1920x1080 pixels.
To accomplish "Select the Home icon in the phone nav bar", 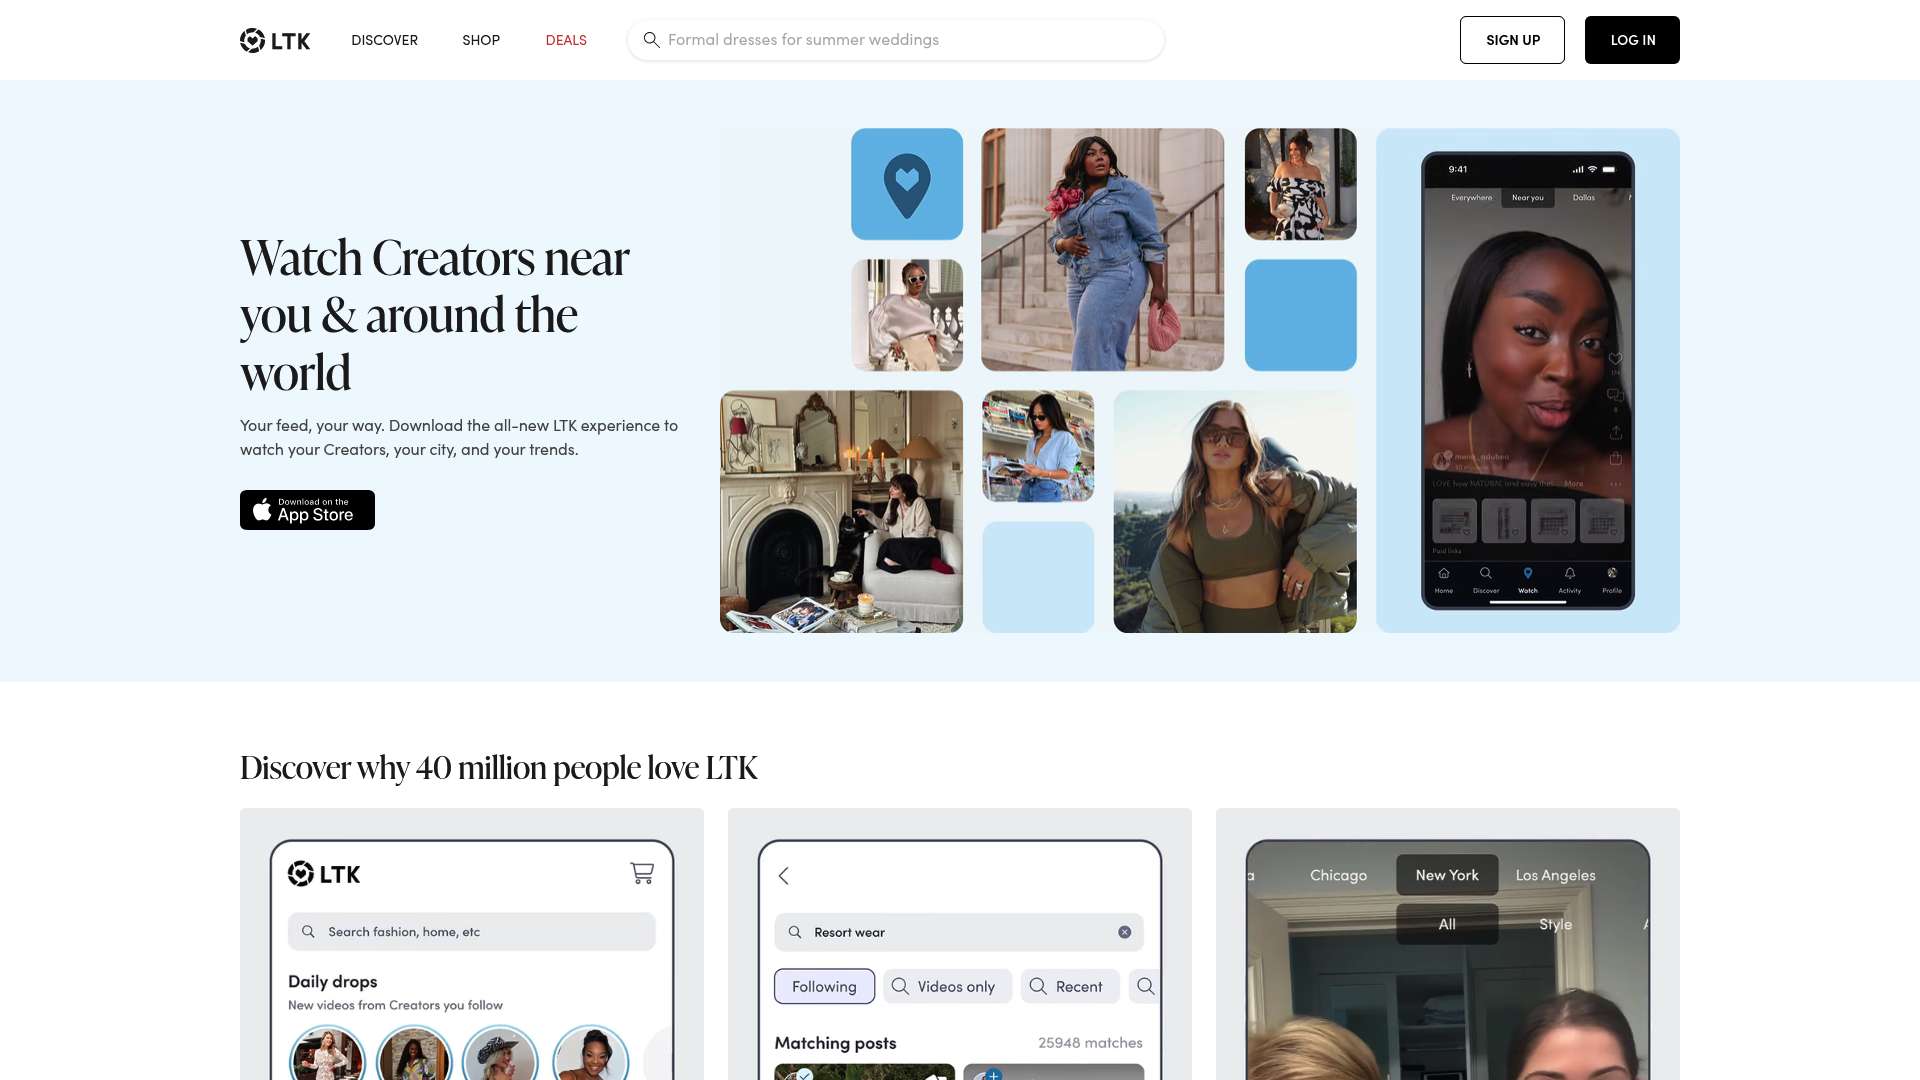I will [1444, 573].
